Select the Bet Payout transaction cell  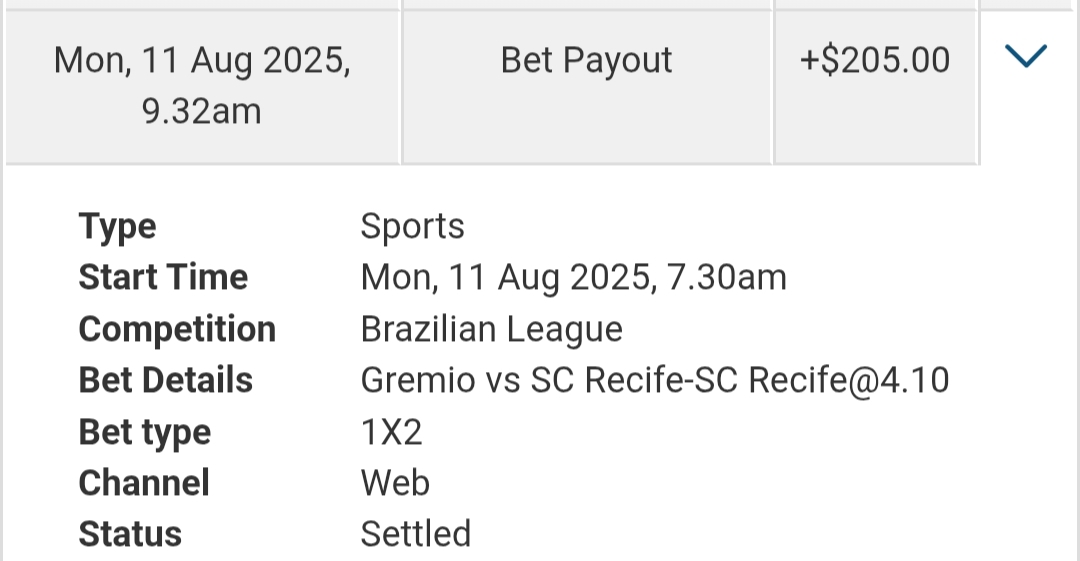(586, 60)
